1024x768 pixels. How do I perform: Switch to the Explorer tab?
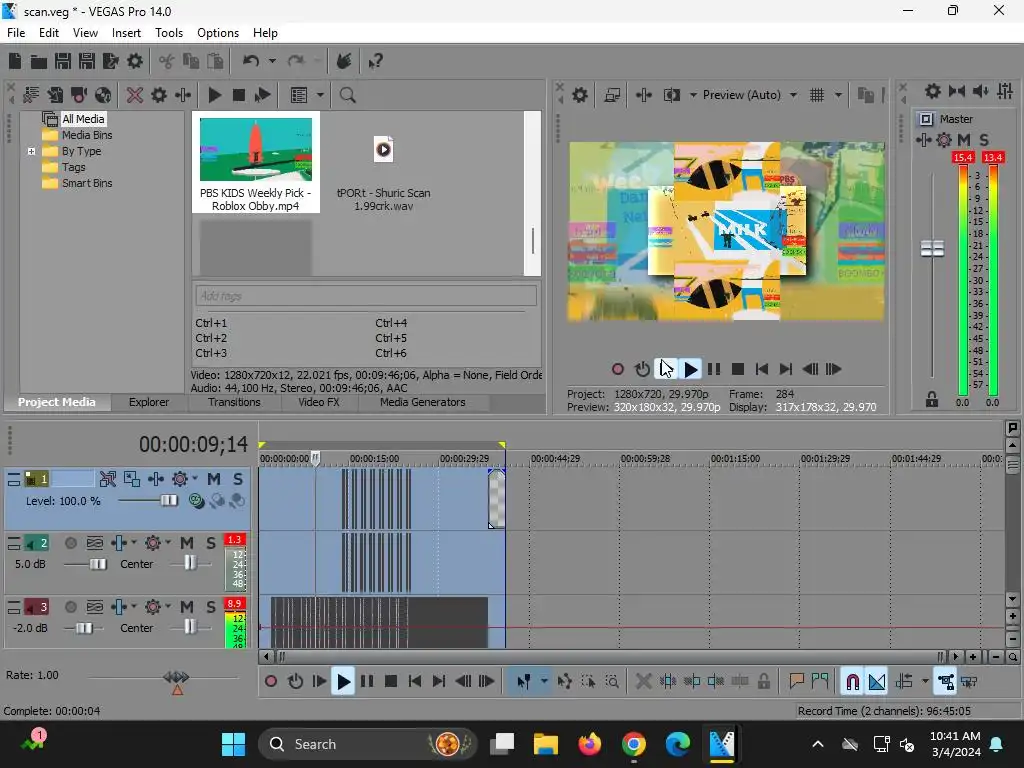149,402
